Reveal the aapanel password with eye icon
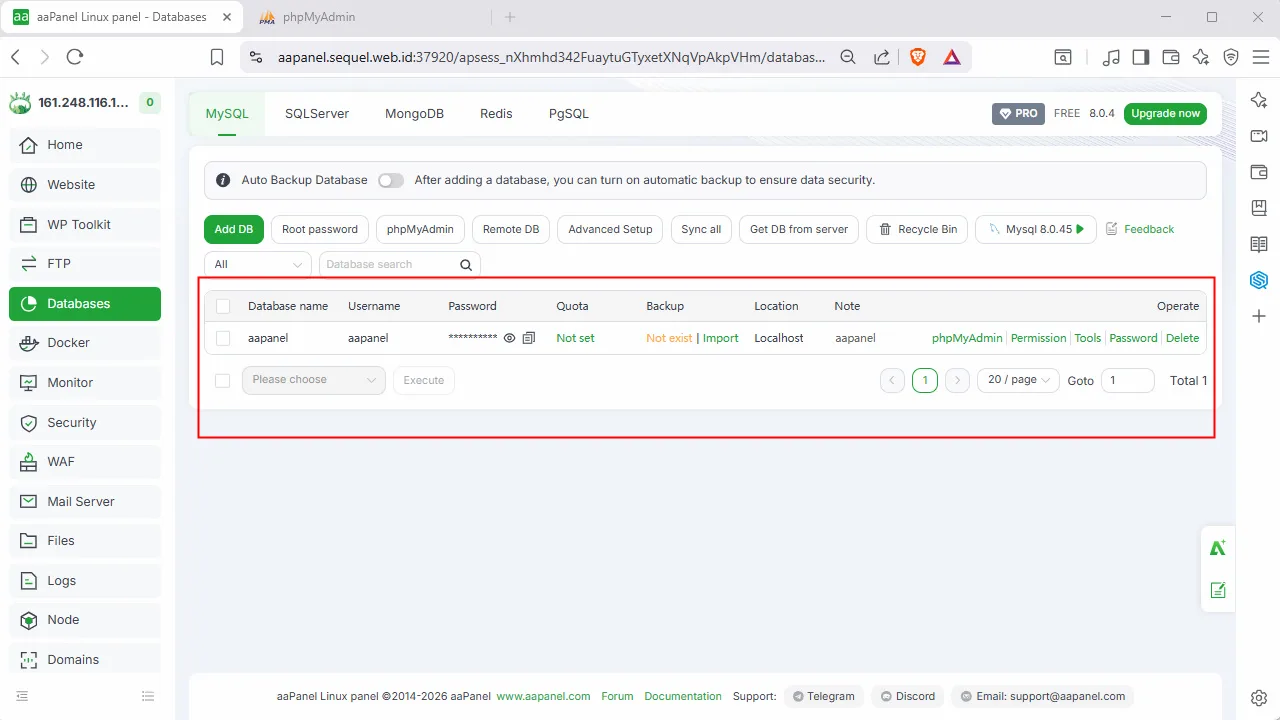Screen dimensions: 1280x720 coord(510,338)
